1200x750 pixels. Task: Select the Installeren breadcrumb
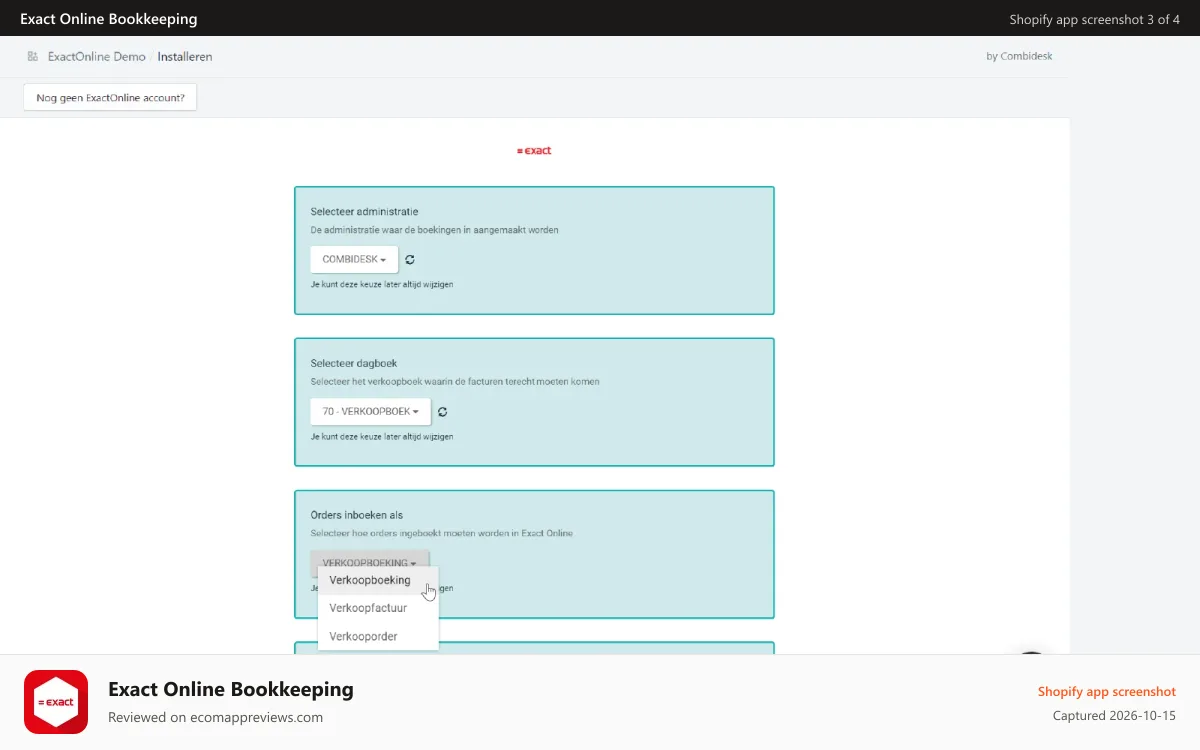point(185,57)
